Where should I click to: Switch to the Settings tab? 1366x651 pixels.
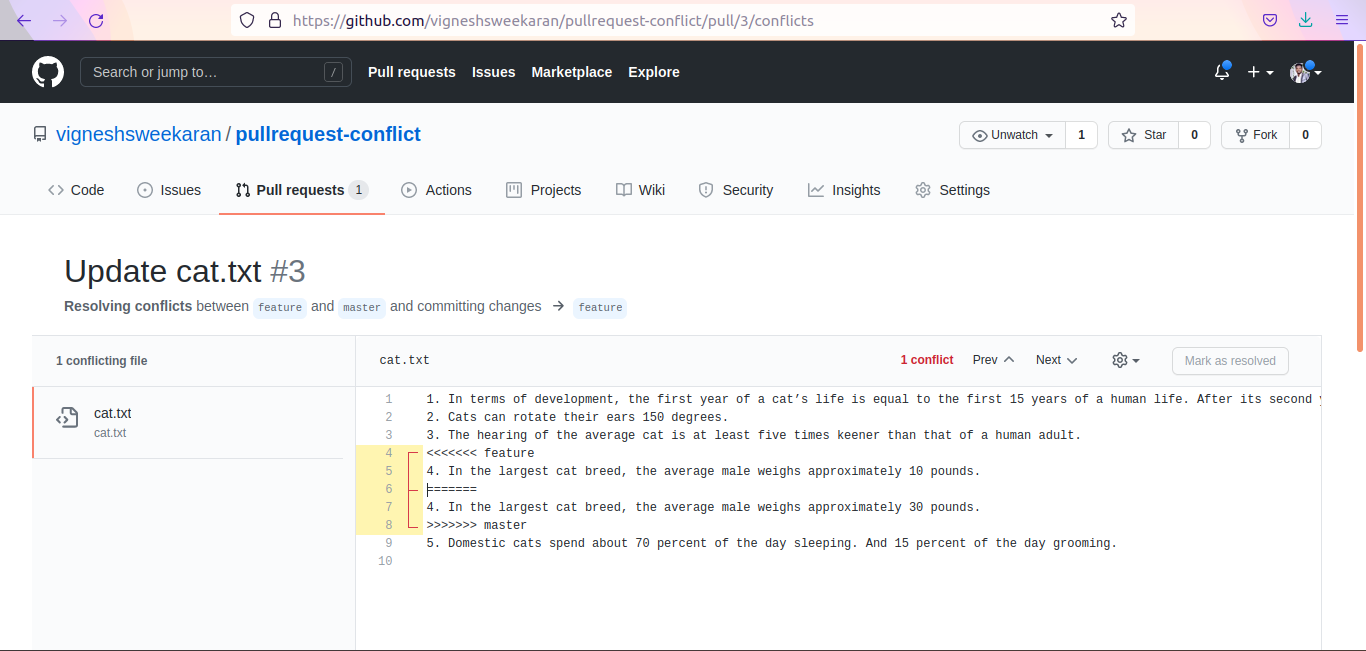tap(952, 190)
